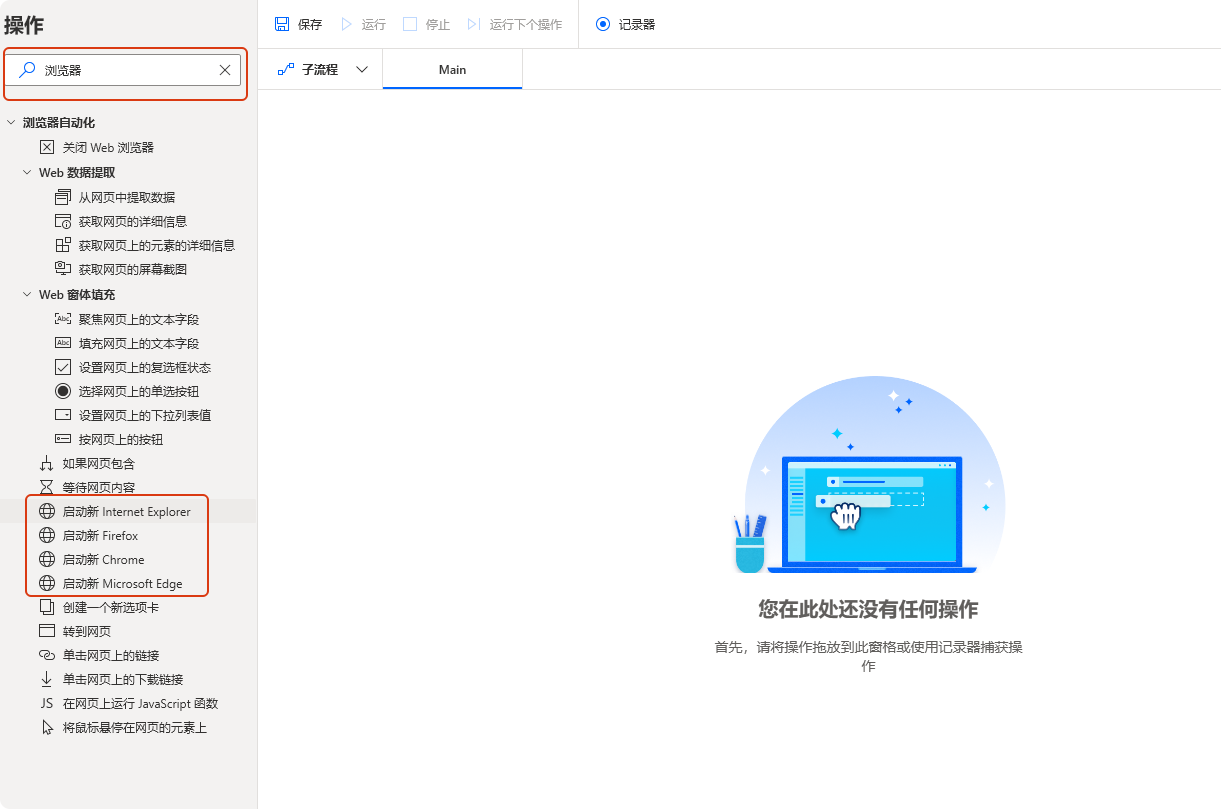Select 关闭 Web 浏览器 text label
This screenshot has height=809, width=1221.
(108, 148)
